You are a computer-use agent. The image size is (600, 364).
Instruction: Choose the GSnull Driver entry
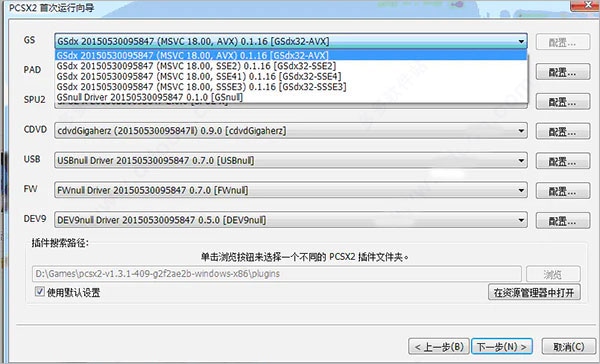point(291,97)
